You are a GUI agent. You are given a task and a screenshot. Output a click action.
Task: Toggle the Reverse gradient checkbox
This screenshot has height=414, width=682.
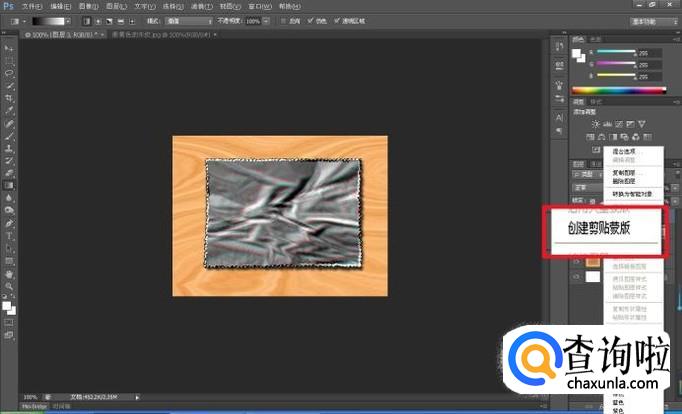(x=284, y=20)
